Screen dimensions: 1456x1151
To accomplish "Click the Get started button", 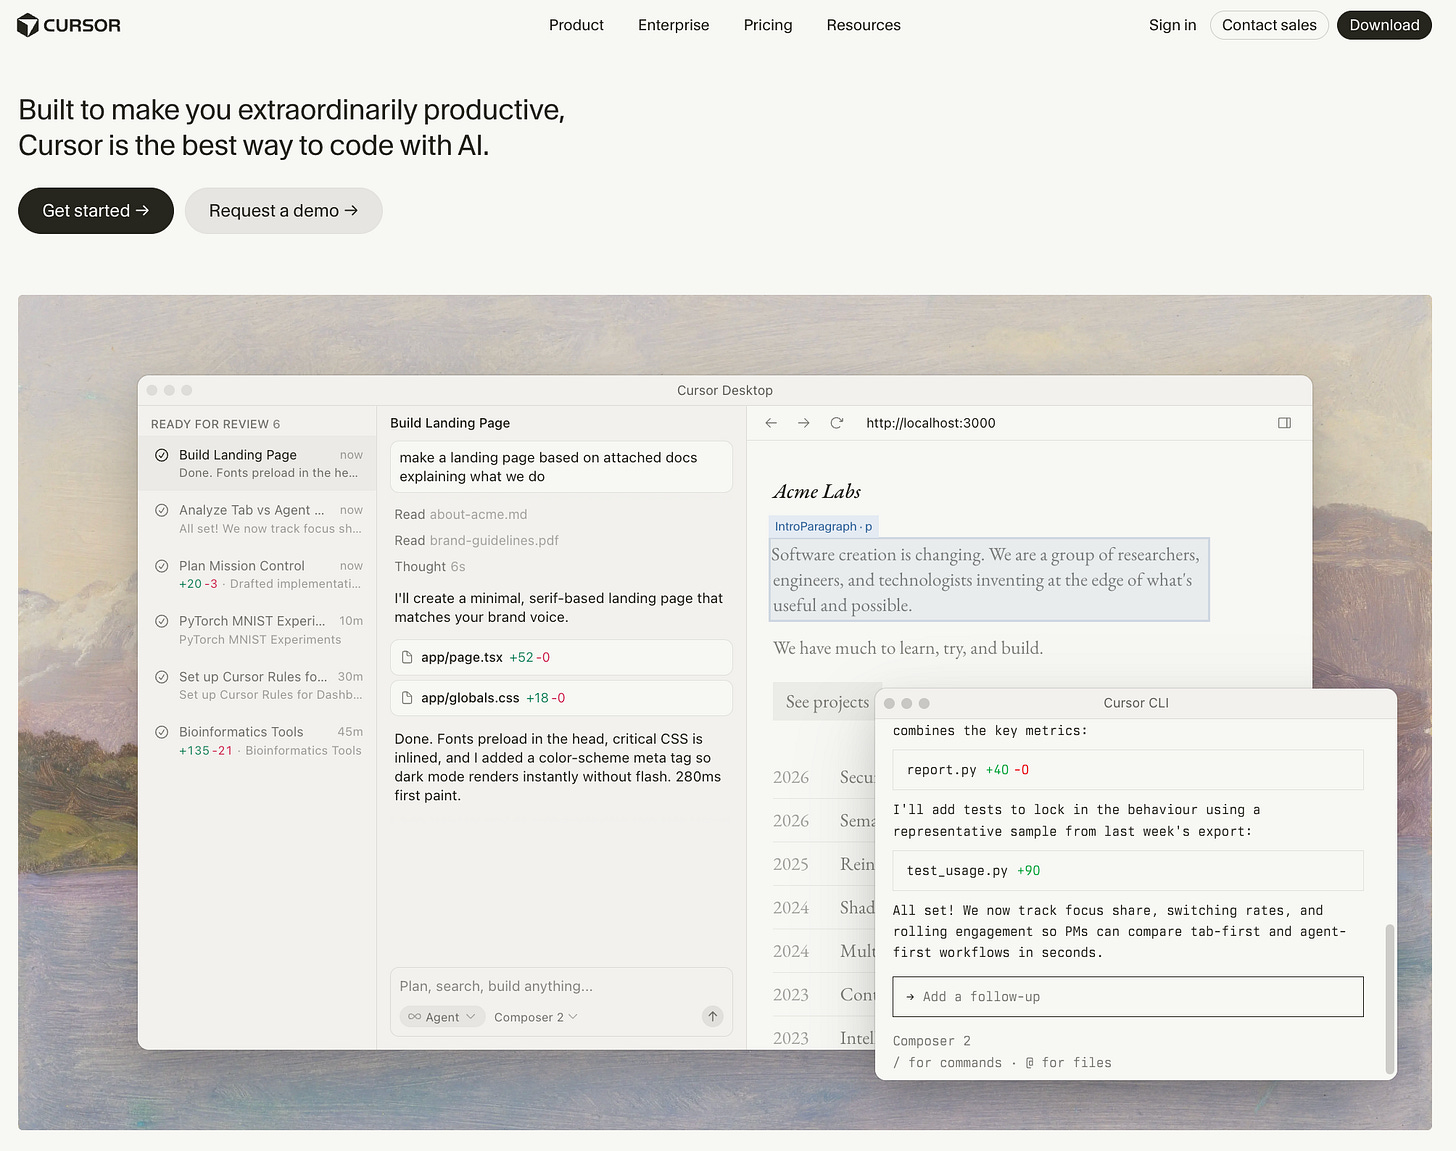I will tap(96, 211).
